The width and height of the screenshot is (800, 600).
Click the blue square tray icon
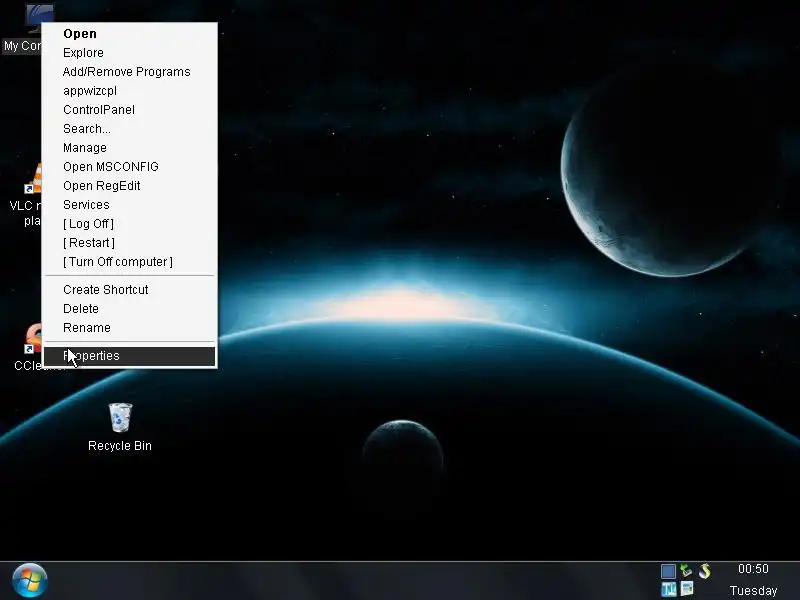point(668,571)
